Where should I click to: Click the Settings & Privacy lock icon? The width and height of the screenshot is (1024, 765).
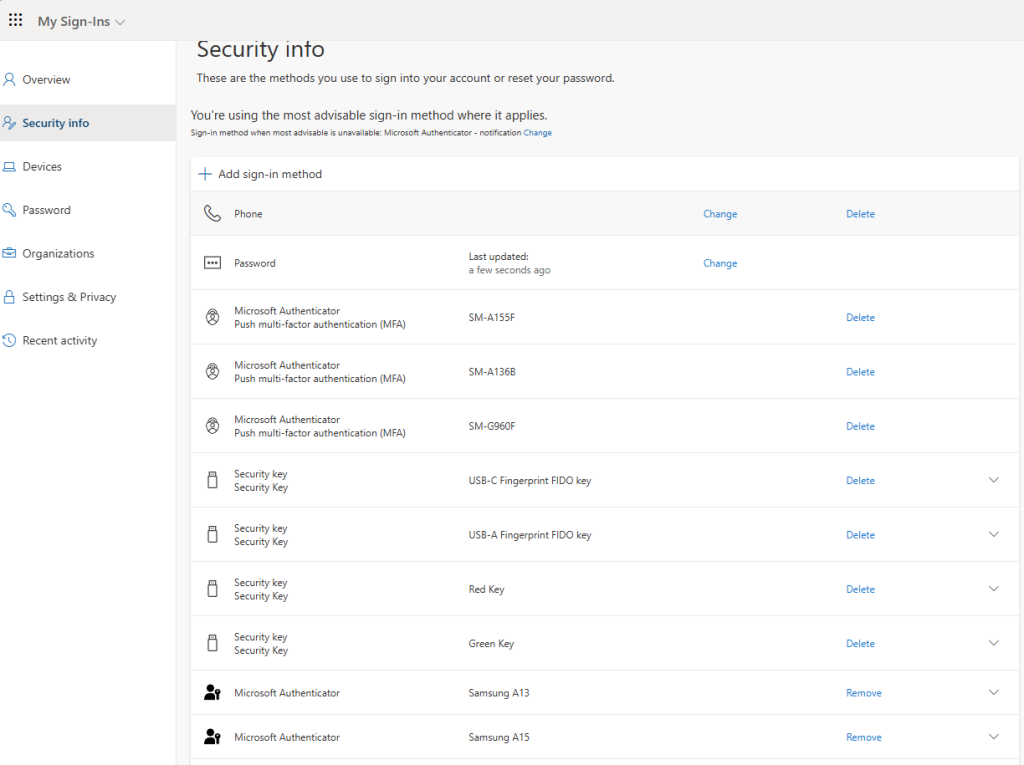[x=9, y=297]
